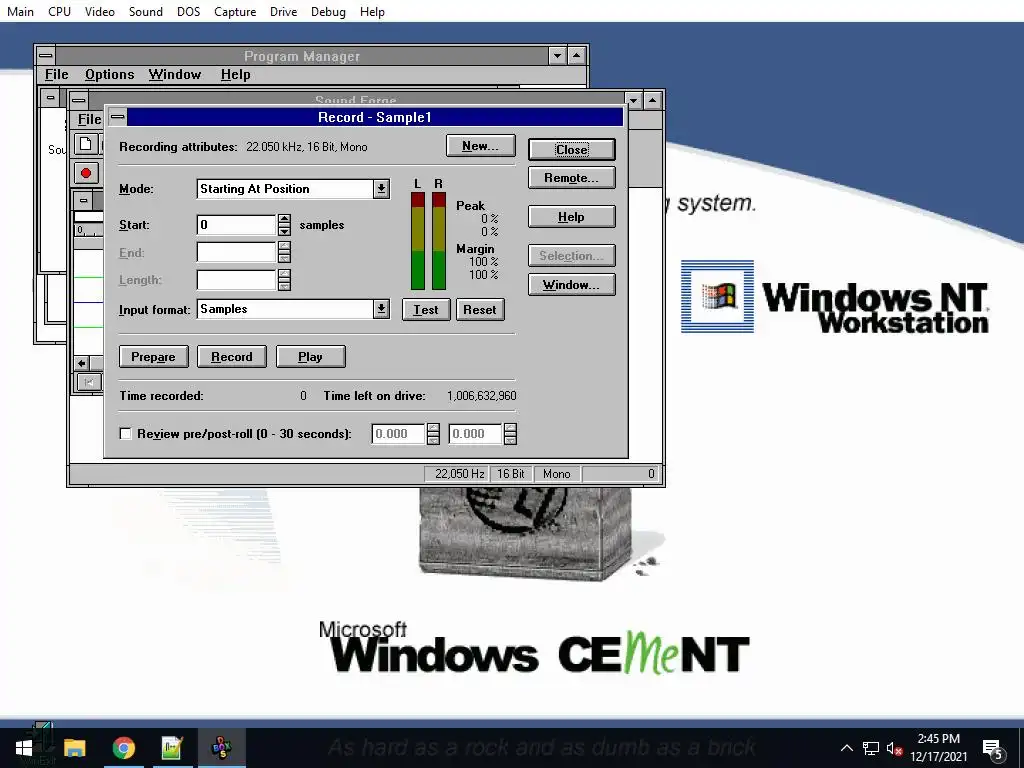Open the Input format dropdown showing Samples

point(381,309)
